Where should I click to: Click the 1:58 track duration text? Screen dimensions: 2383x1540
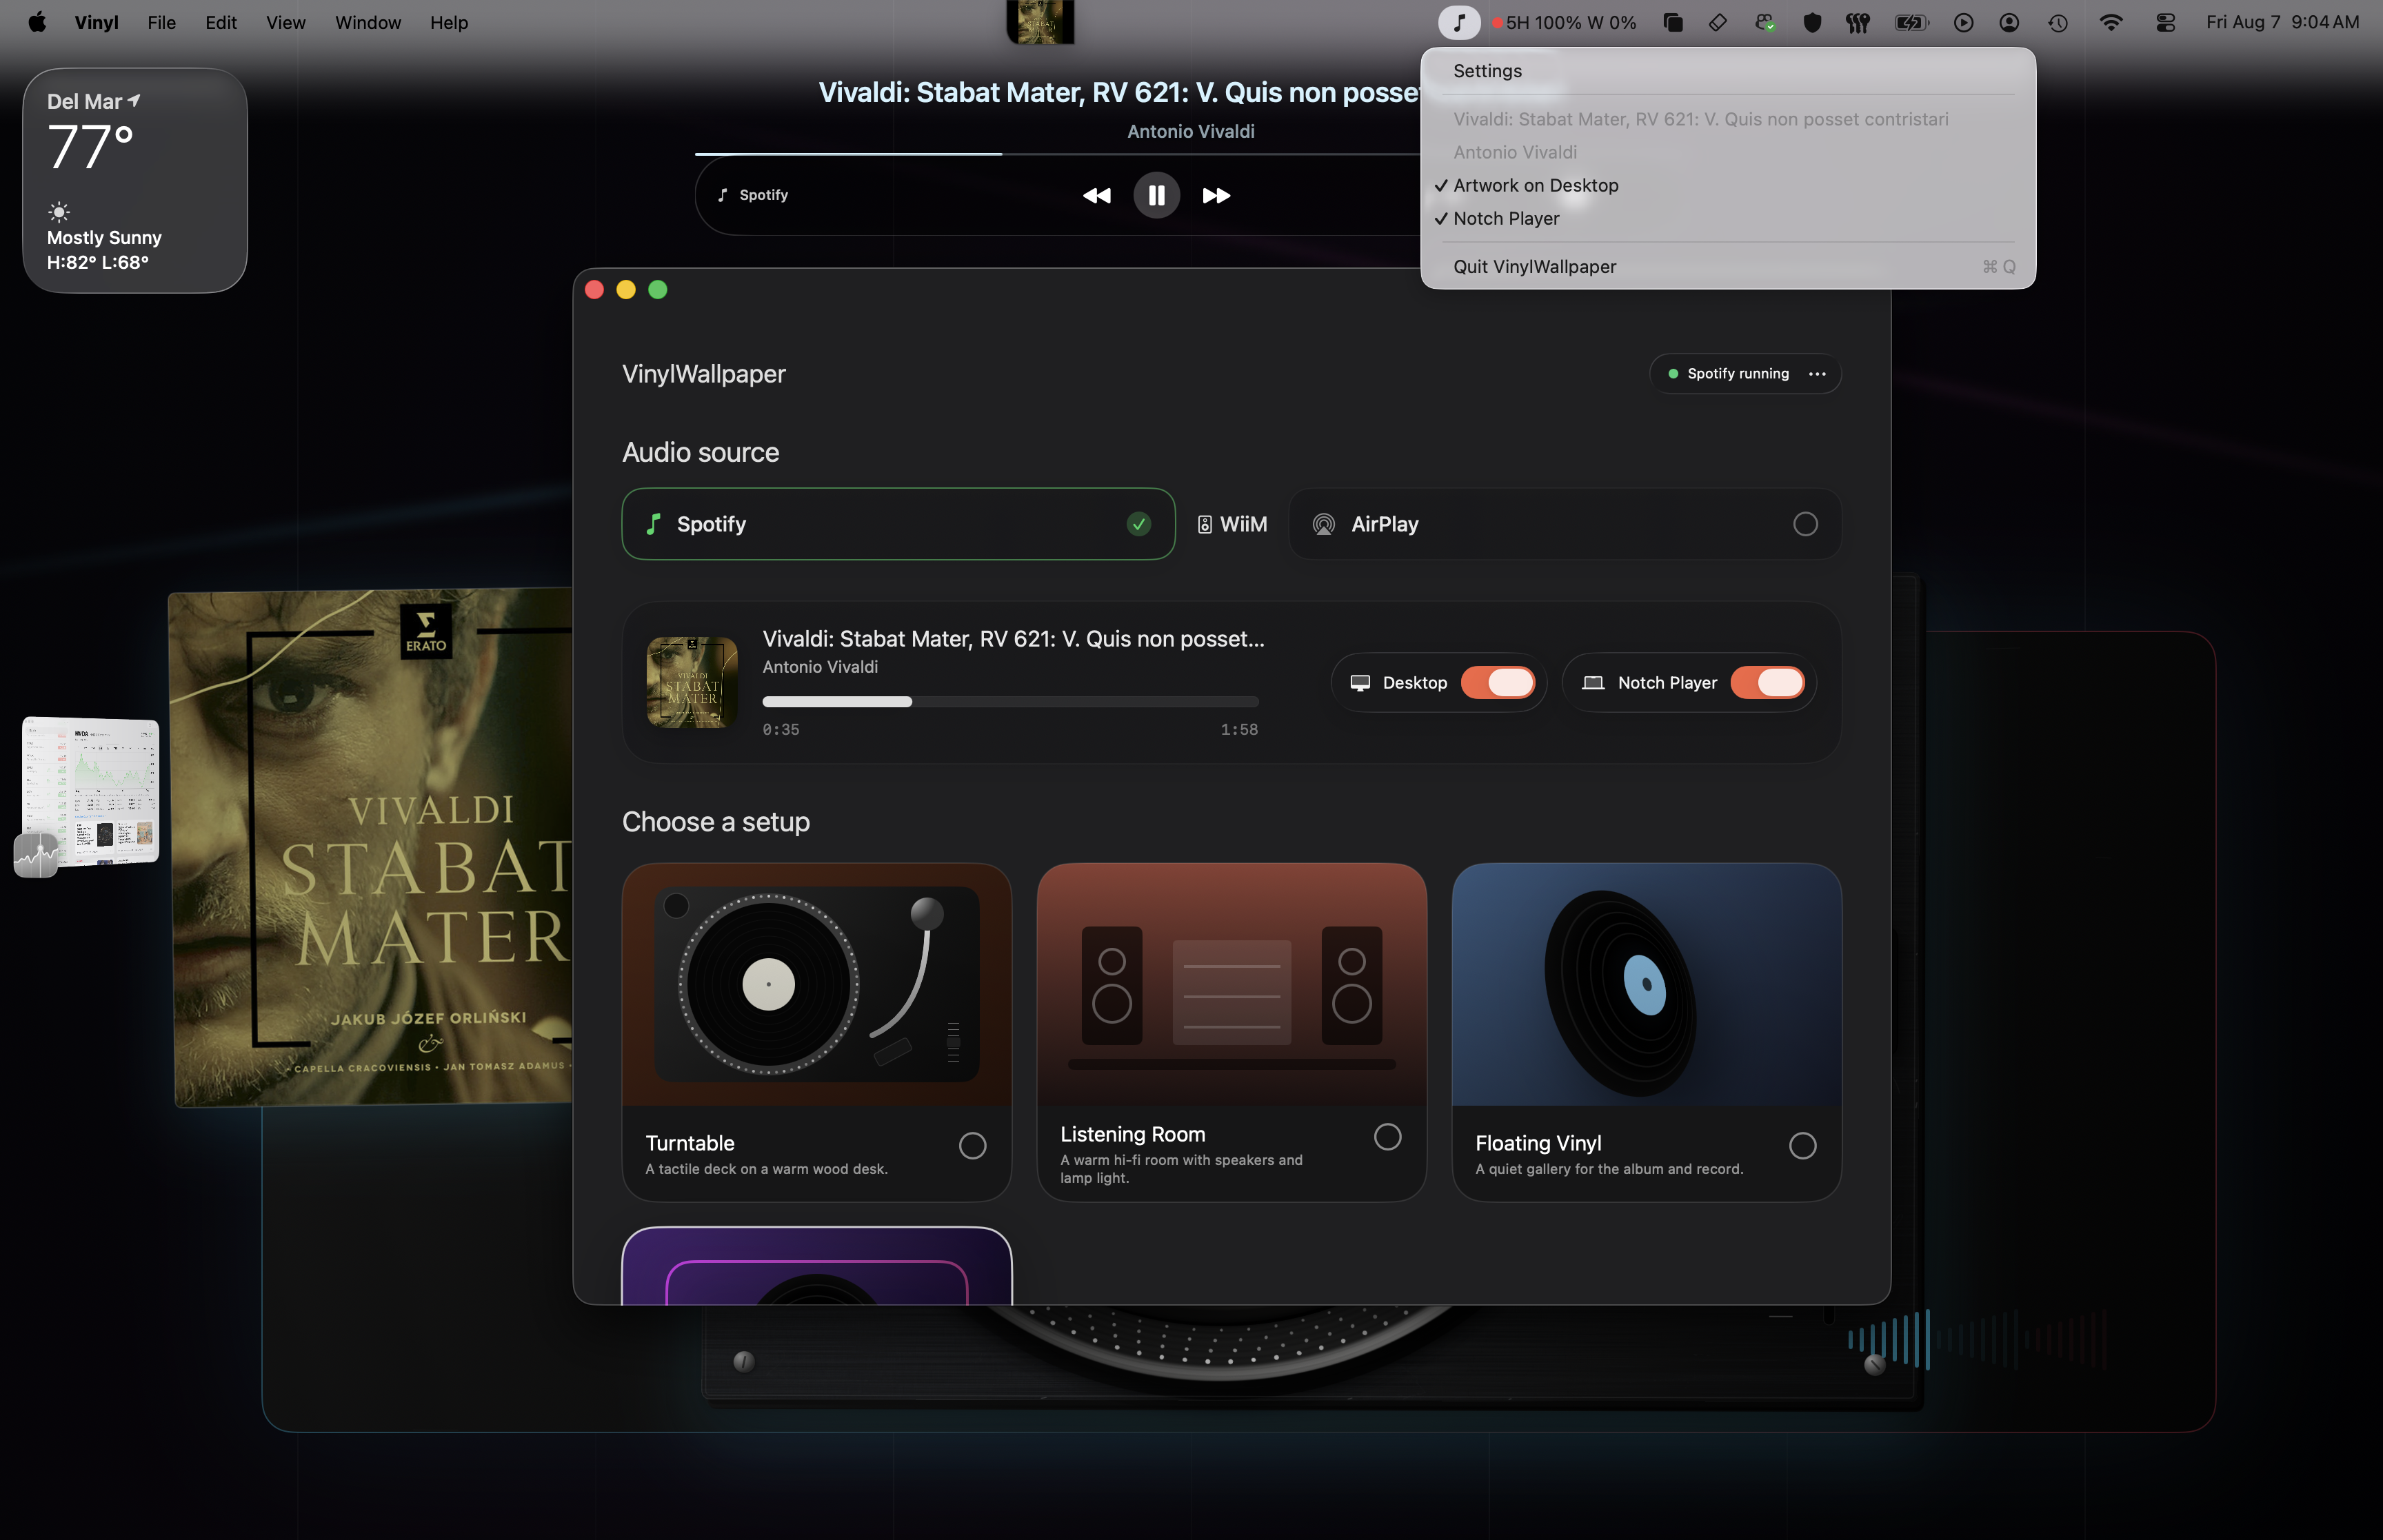(x=1239, y=730)
